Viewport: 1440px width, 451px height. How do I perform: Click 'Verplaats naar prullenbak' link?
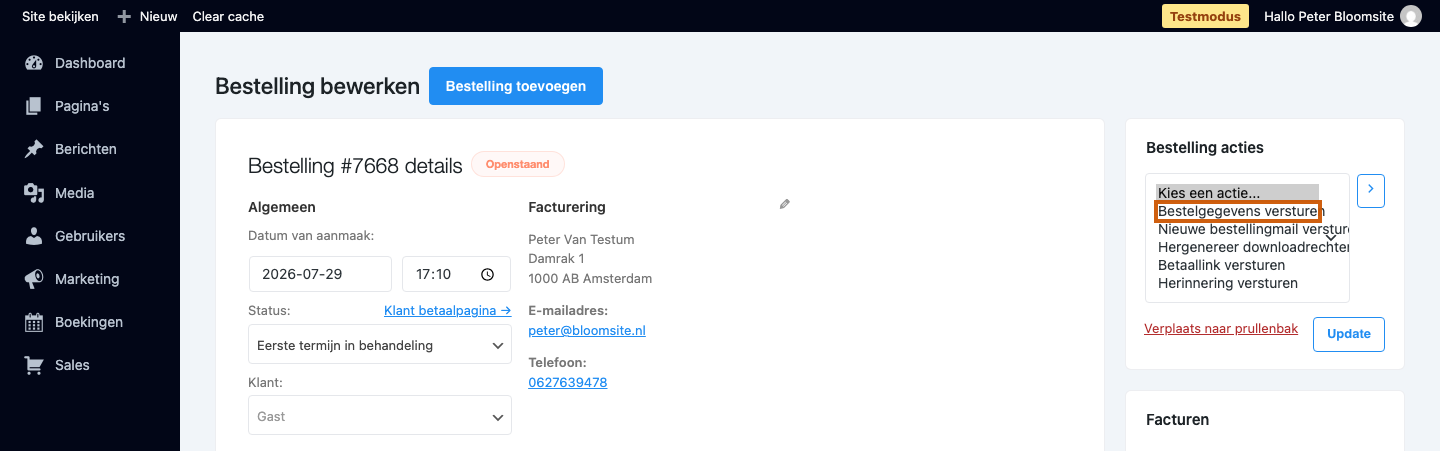tap(1221, 328)
